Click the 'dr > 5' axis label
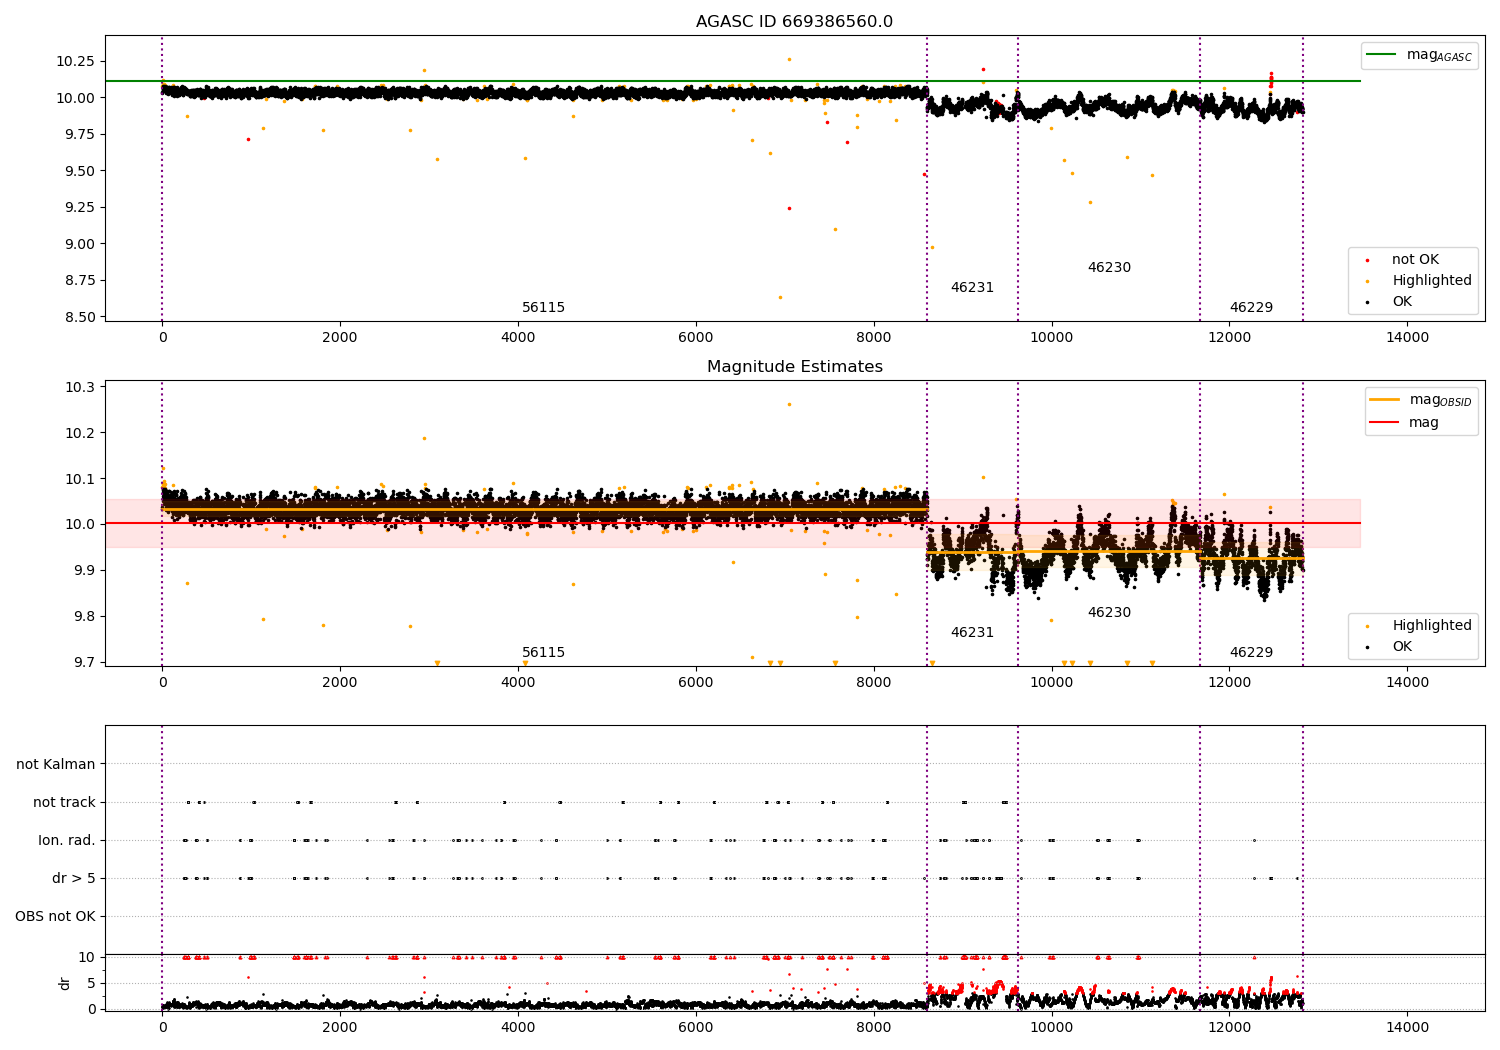The height and width of the screenshot is (1050, 1500). point(74,878)
